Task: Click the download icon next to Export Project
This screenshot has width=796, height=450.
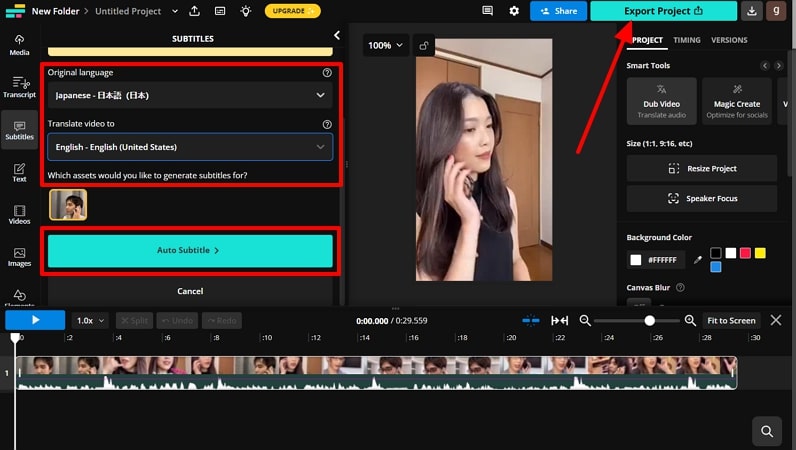Action: (753, 11)
